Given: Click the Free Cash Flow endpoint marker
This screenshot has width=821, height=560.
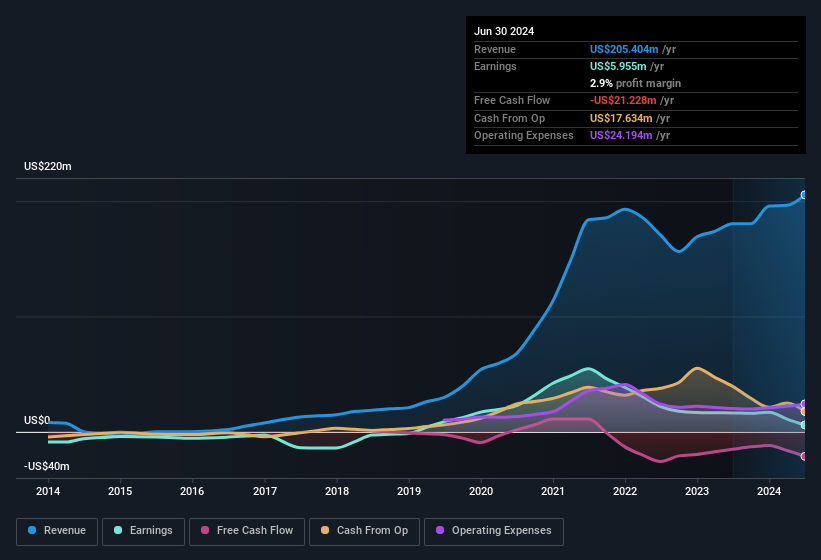Looking at the screenshot, I should tap(804, 456).
